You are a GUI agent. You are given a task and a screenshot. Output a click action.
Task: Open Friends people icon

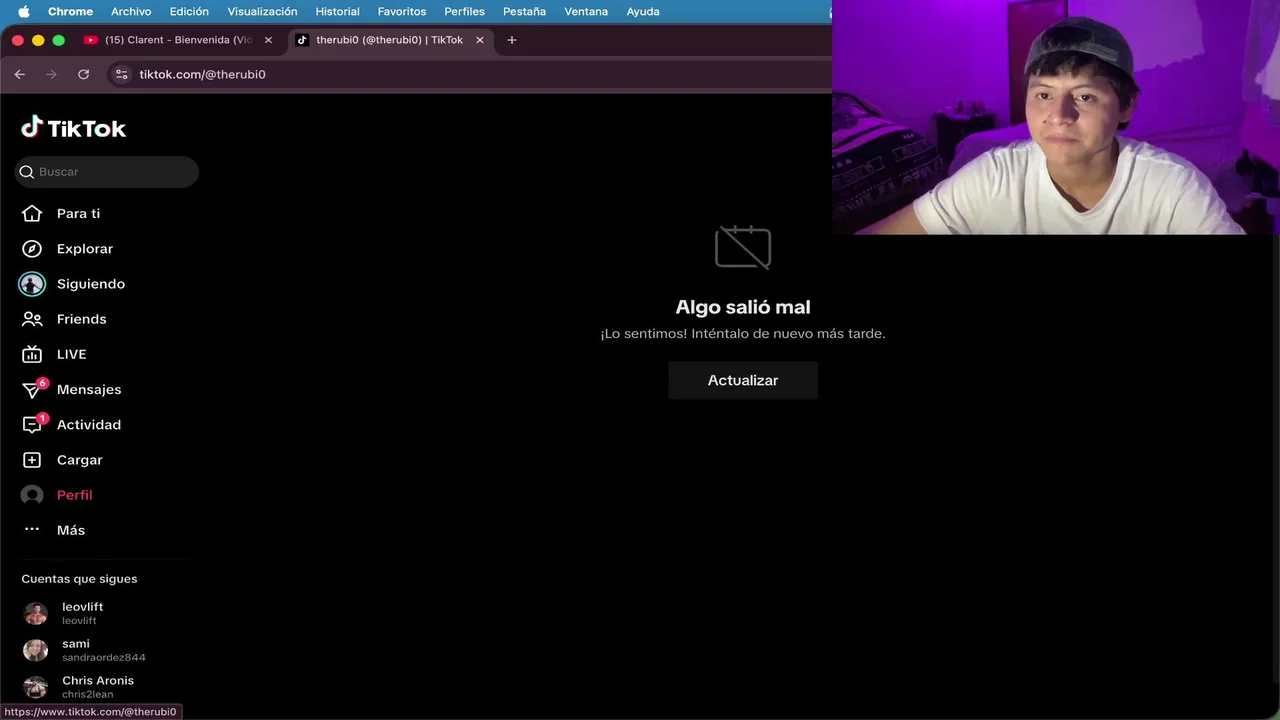point(32,319)
